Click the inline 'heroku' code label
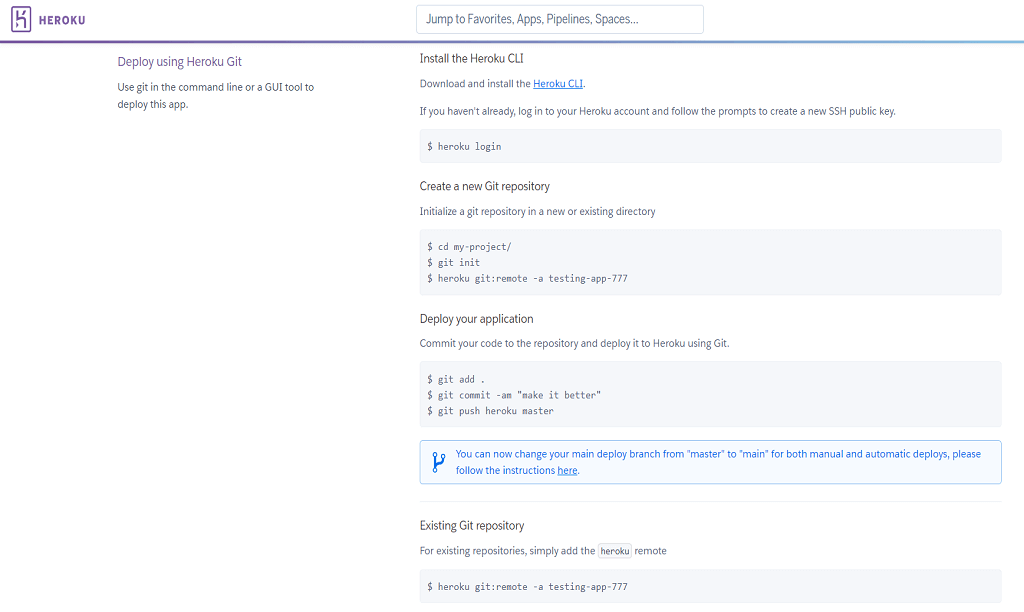The image size is (1024, 612). [615, 551]
